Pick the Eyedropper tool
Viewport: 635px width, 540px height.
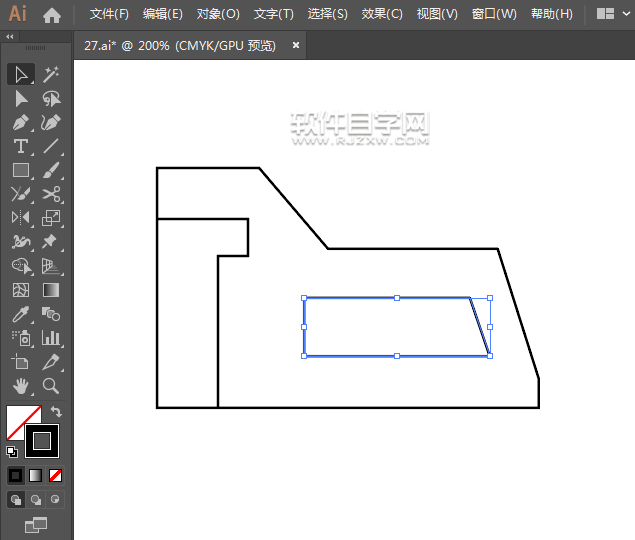click(20, 314)
